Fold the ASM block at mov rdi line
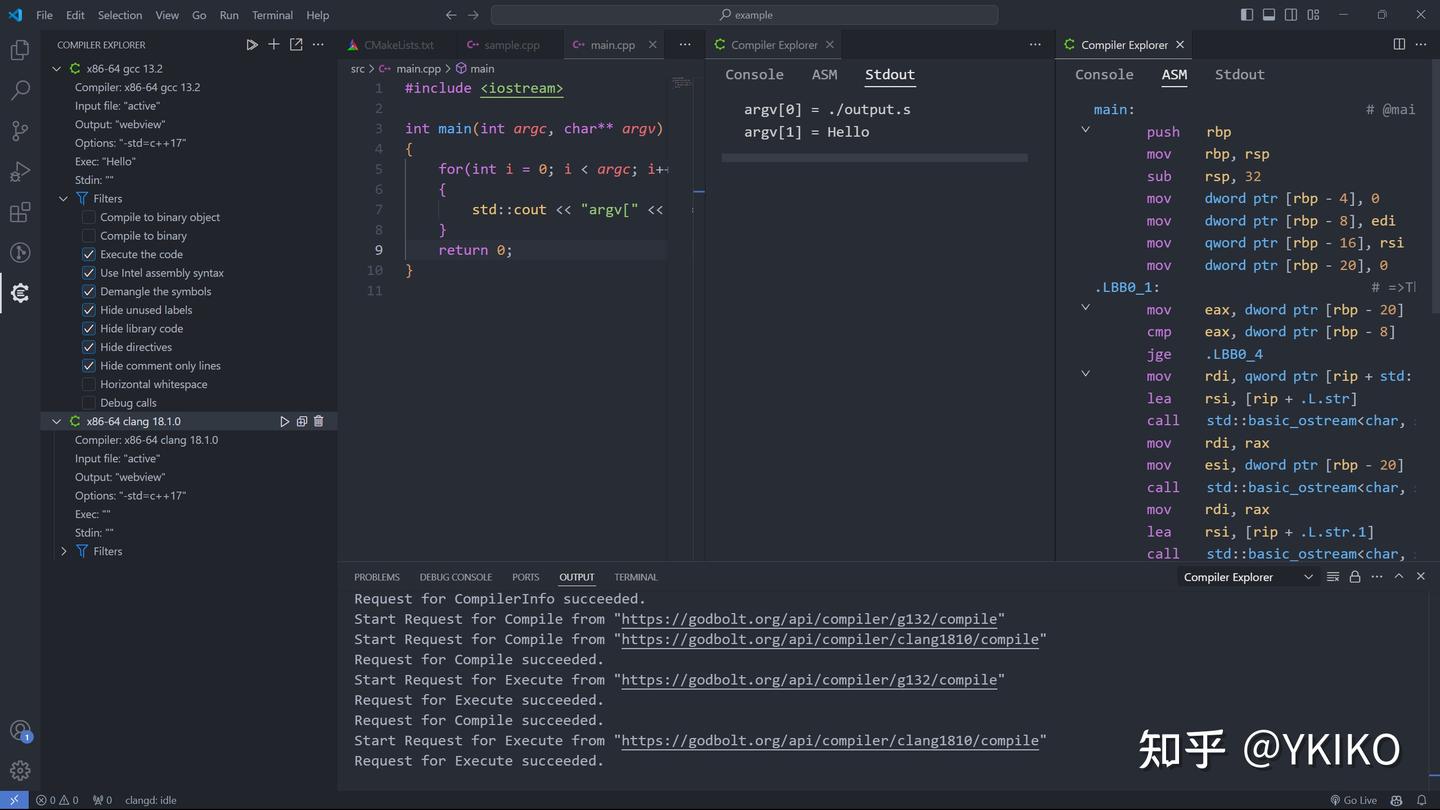The width and height of the screenshot is (1440, 810). click(1085, 374)
